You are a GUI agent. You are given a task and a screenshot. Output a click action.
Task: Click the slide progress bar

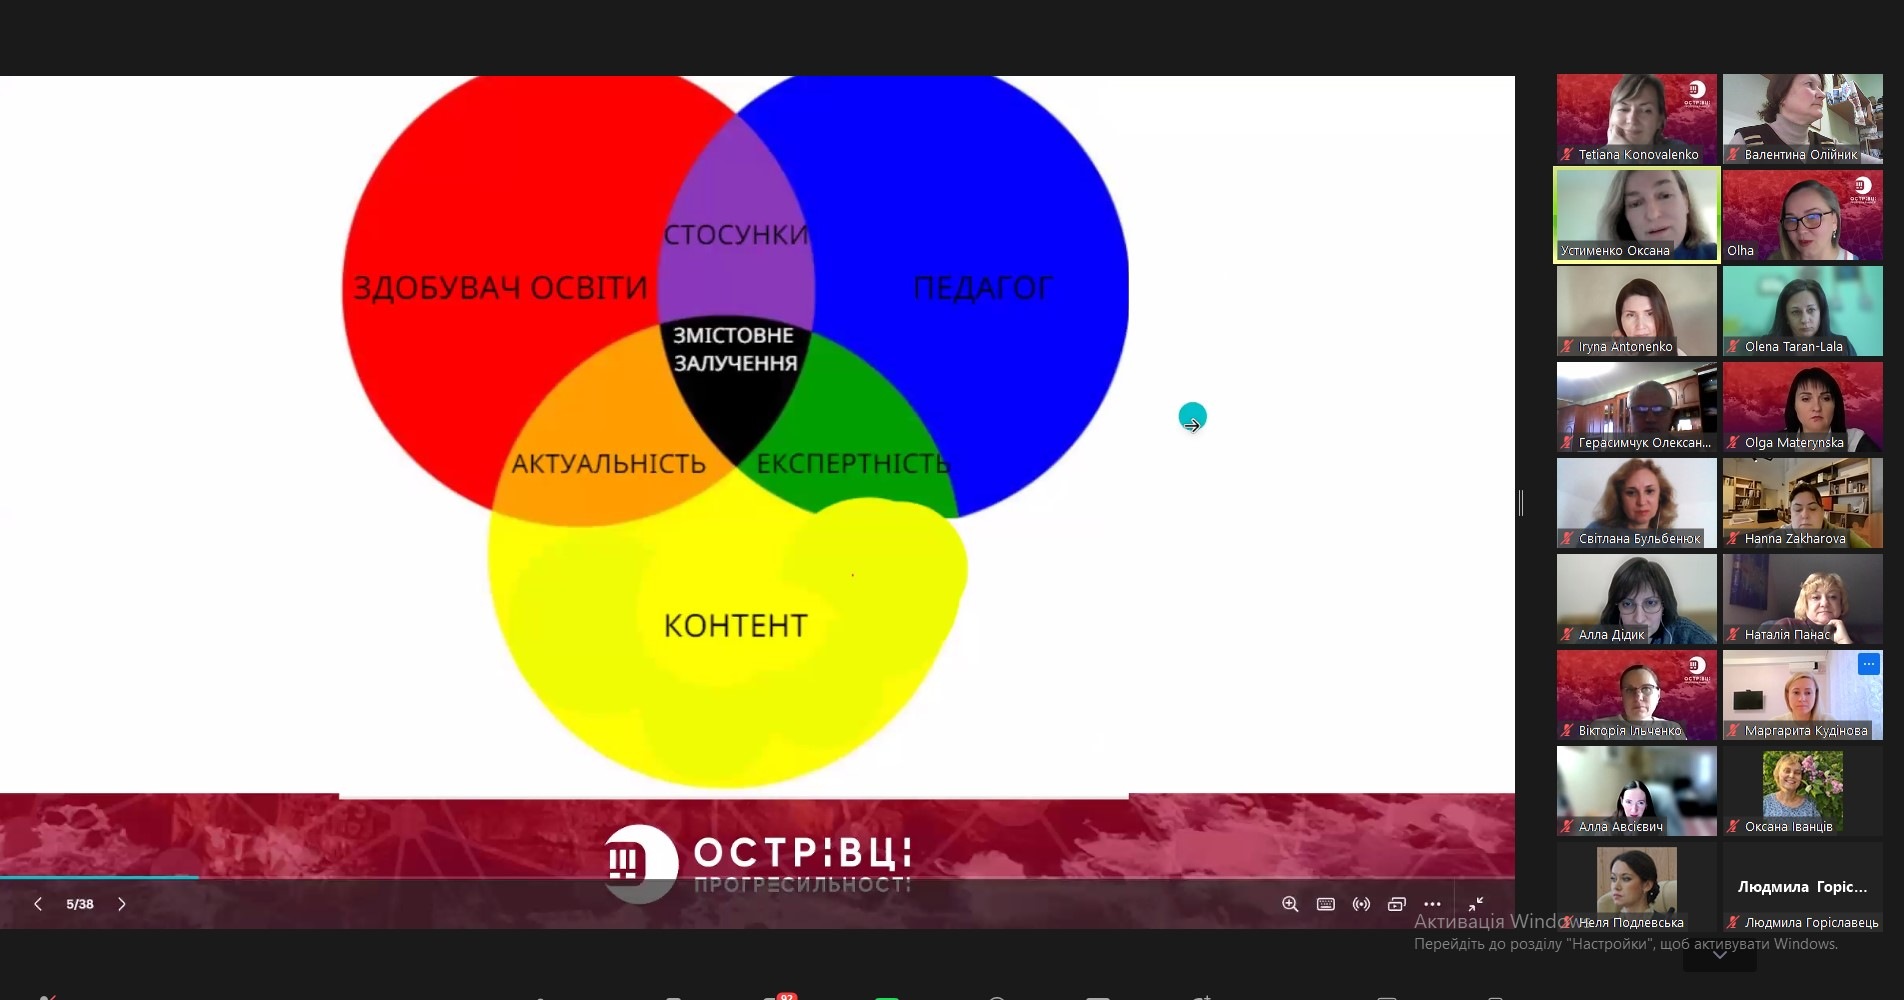[757, 877]
